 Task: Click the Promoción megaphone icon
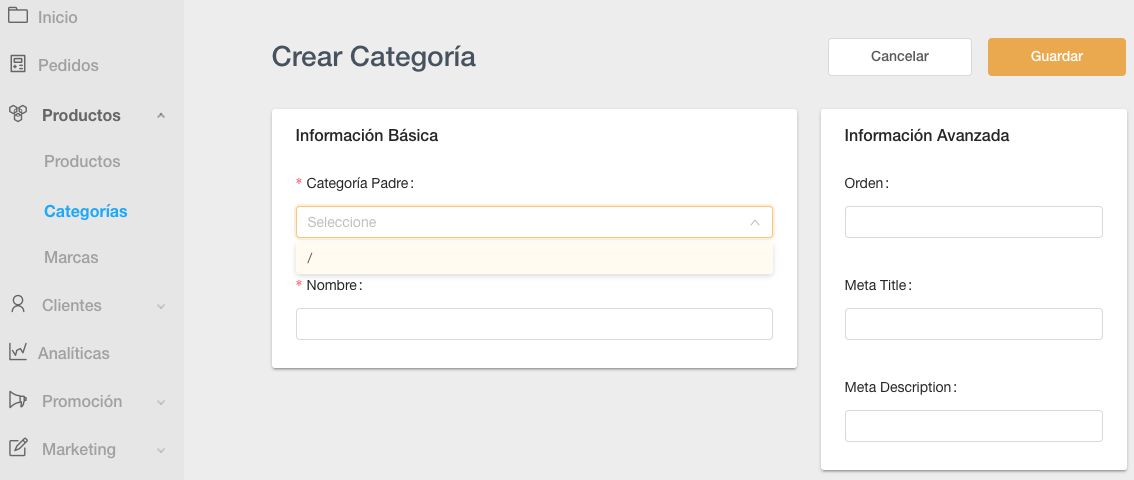click(17, 400)
